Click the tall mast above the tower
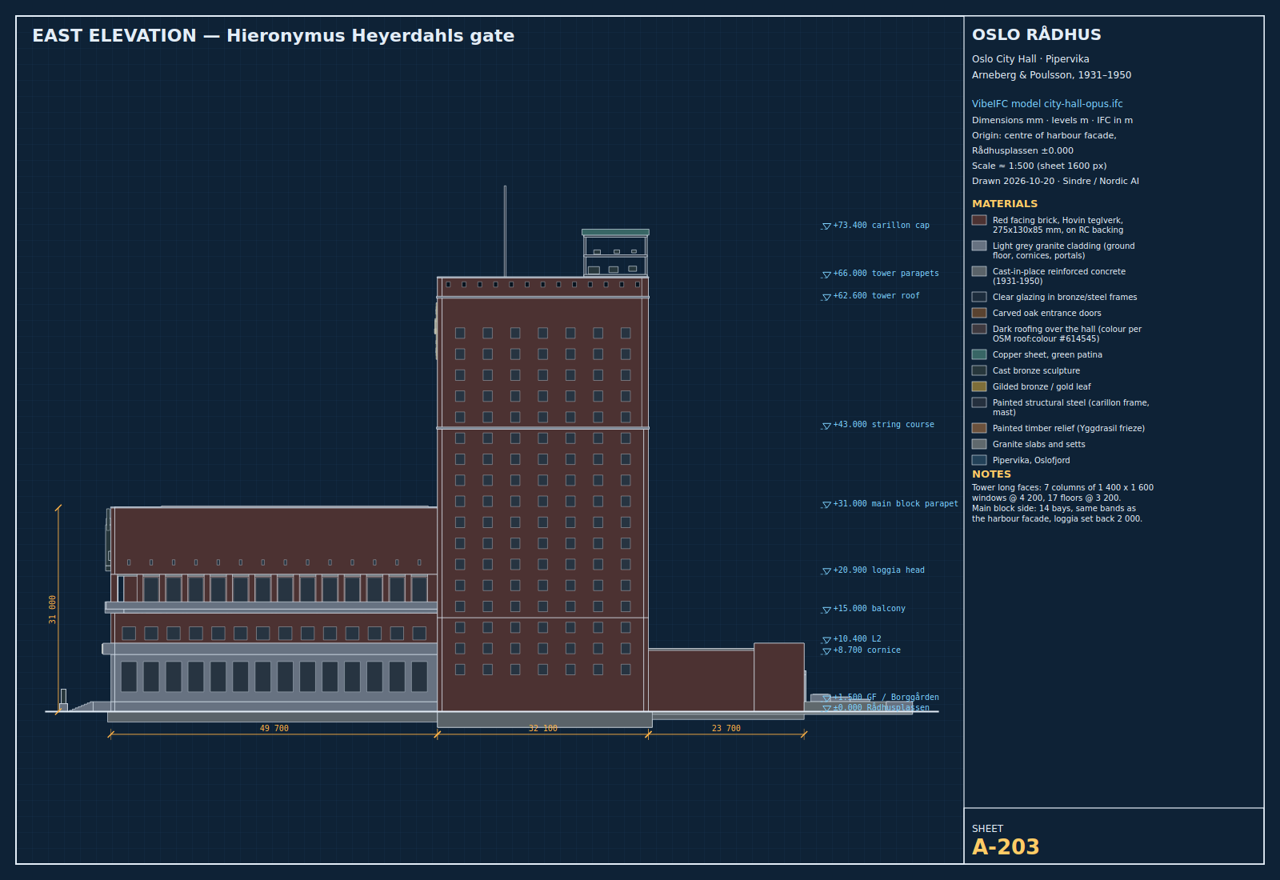 (505, 231)
